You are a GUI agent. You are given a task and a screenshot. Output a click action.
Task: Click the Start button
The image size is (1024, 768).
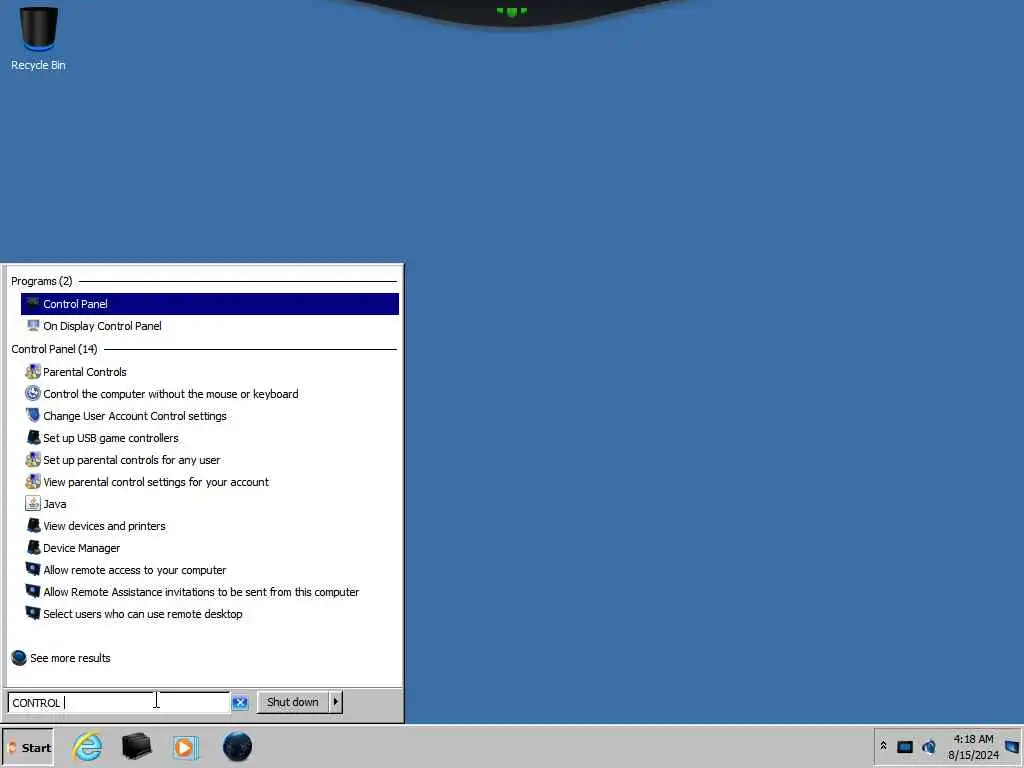pos(28,748)
